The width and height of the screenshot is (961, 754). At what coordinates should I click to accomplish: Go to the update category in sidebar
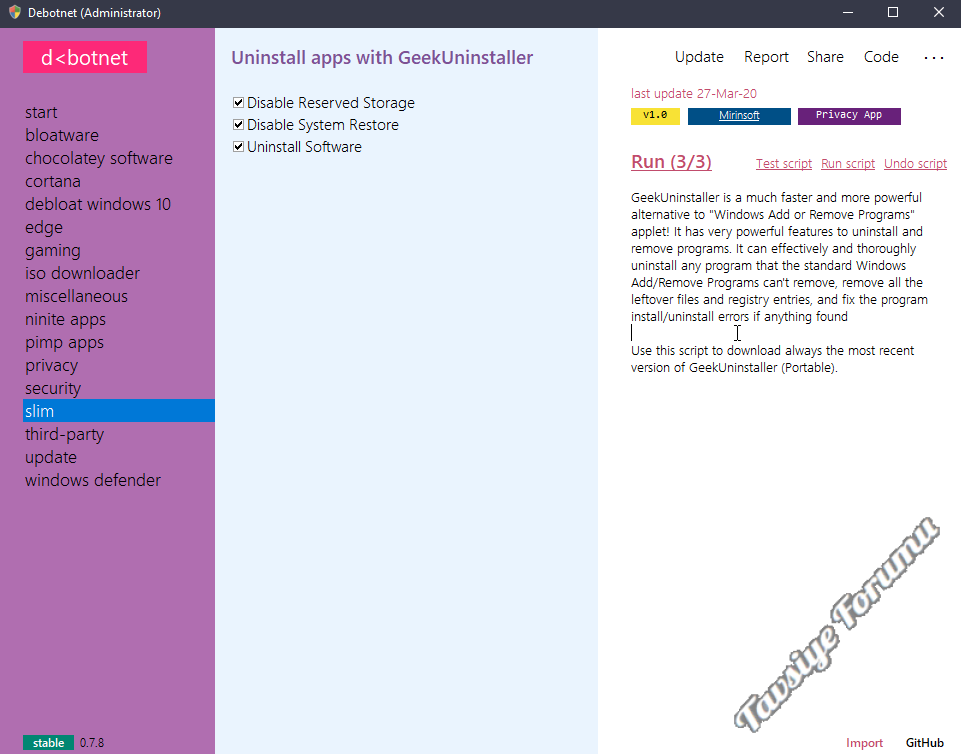(51, 457)
